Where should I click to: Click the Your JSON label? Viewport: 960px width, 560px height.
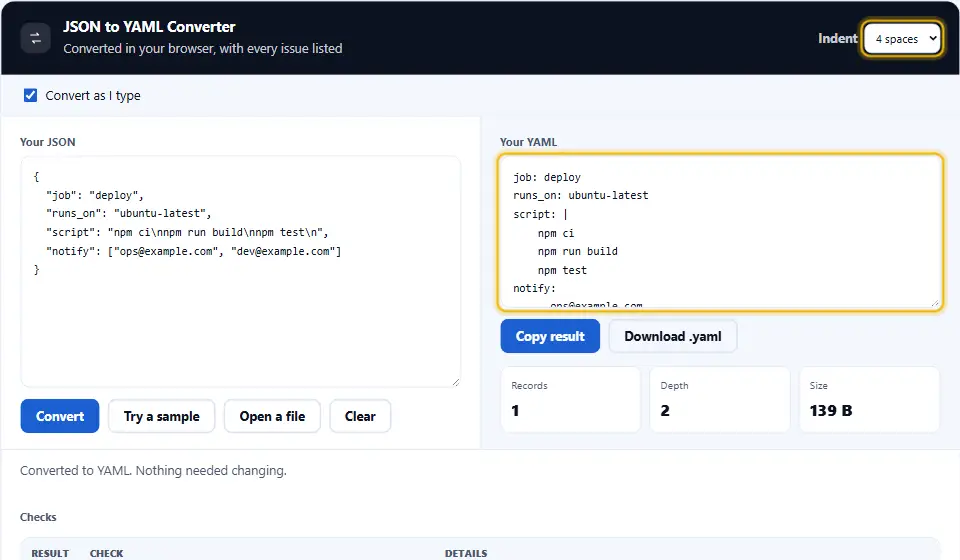coord(48,142)
